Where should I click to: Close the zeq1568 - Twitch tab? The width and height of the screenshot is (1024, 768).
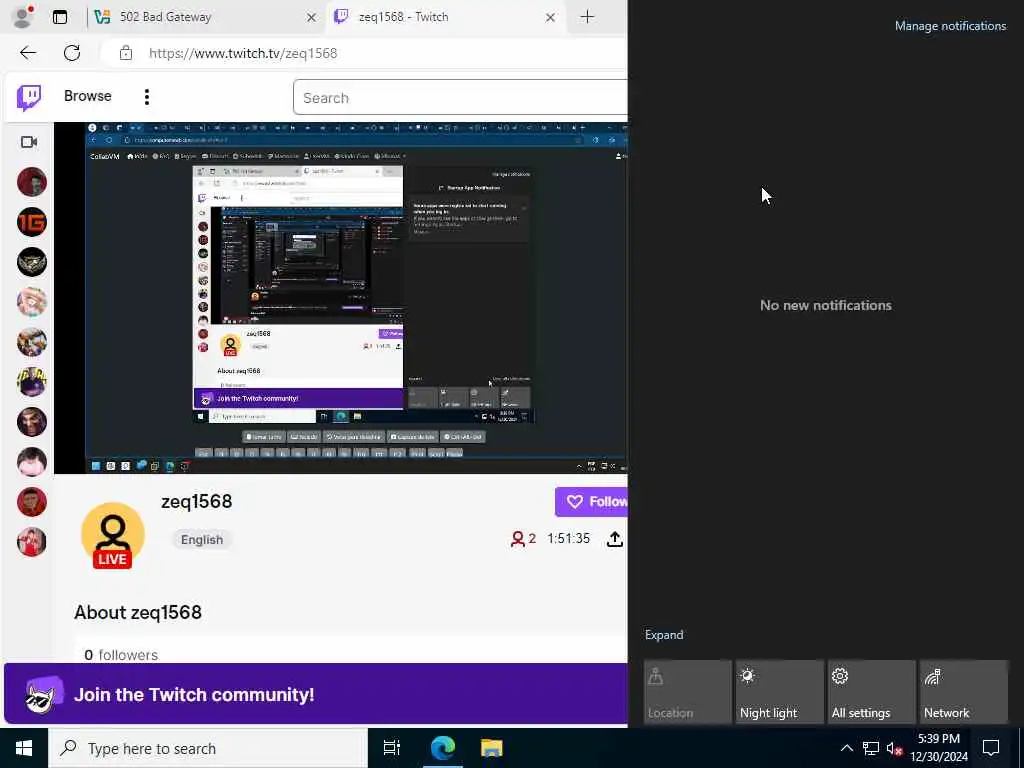551,18
